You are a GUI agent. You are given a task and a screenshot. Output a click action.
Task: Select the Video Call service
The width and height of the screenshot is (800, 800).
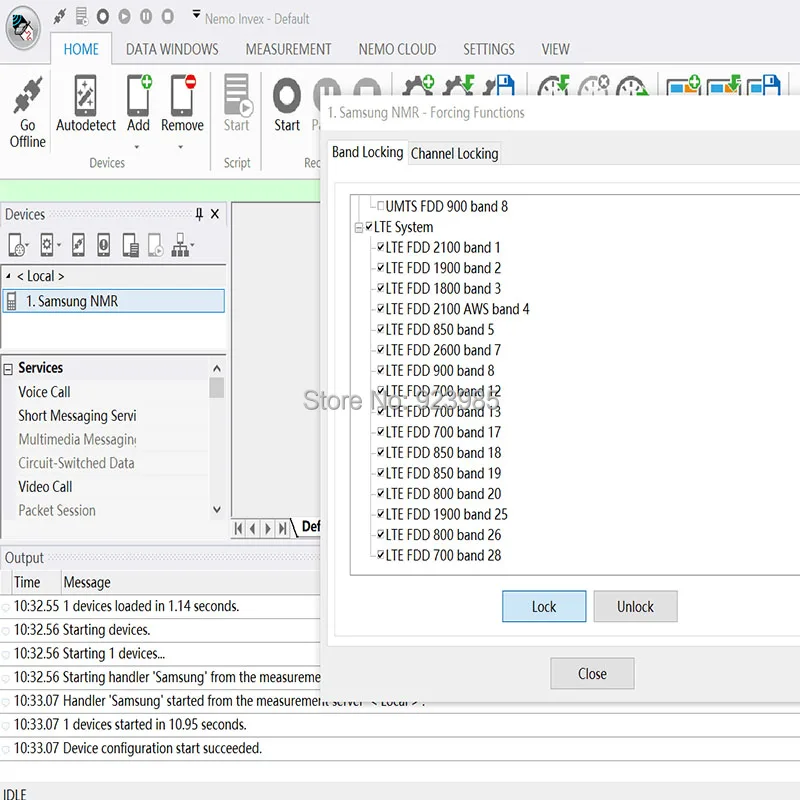pos(45,487)
